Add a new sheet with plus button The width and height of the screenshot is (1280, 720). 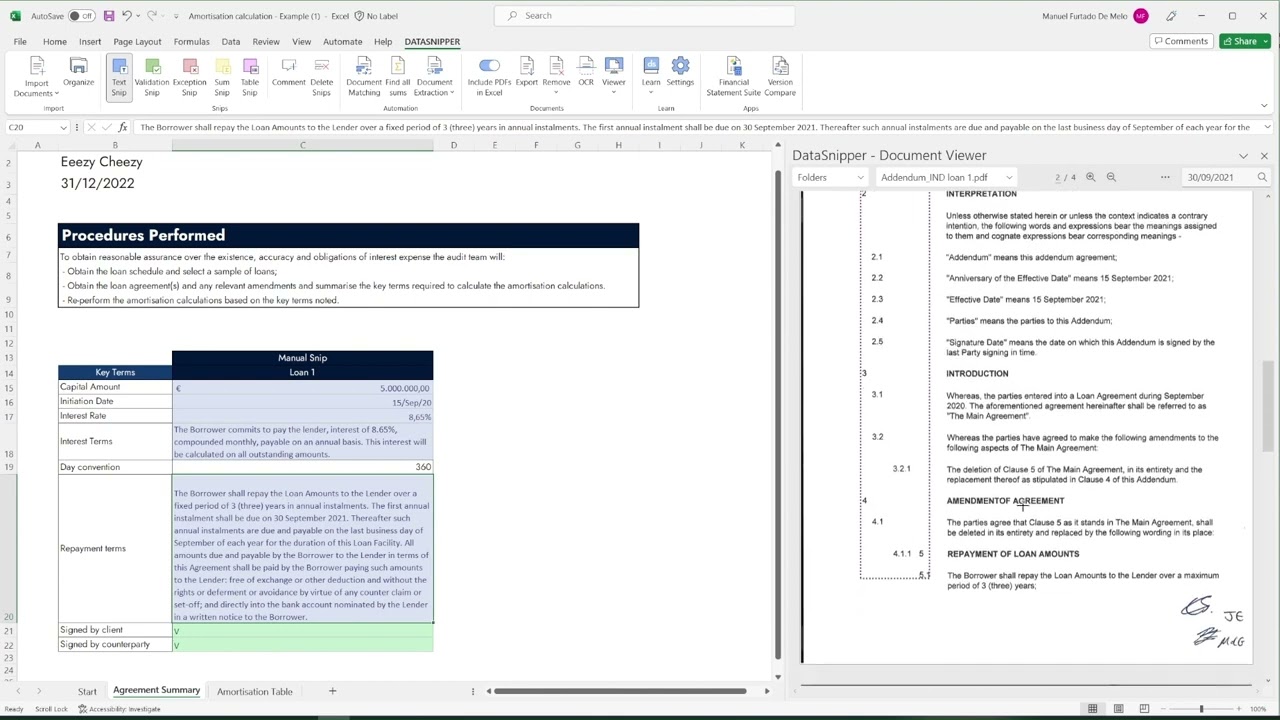pos(332,691)
